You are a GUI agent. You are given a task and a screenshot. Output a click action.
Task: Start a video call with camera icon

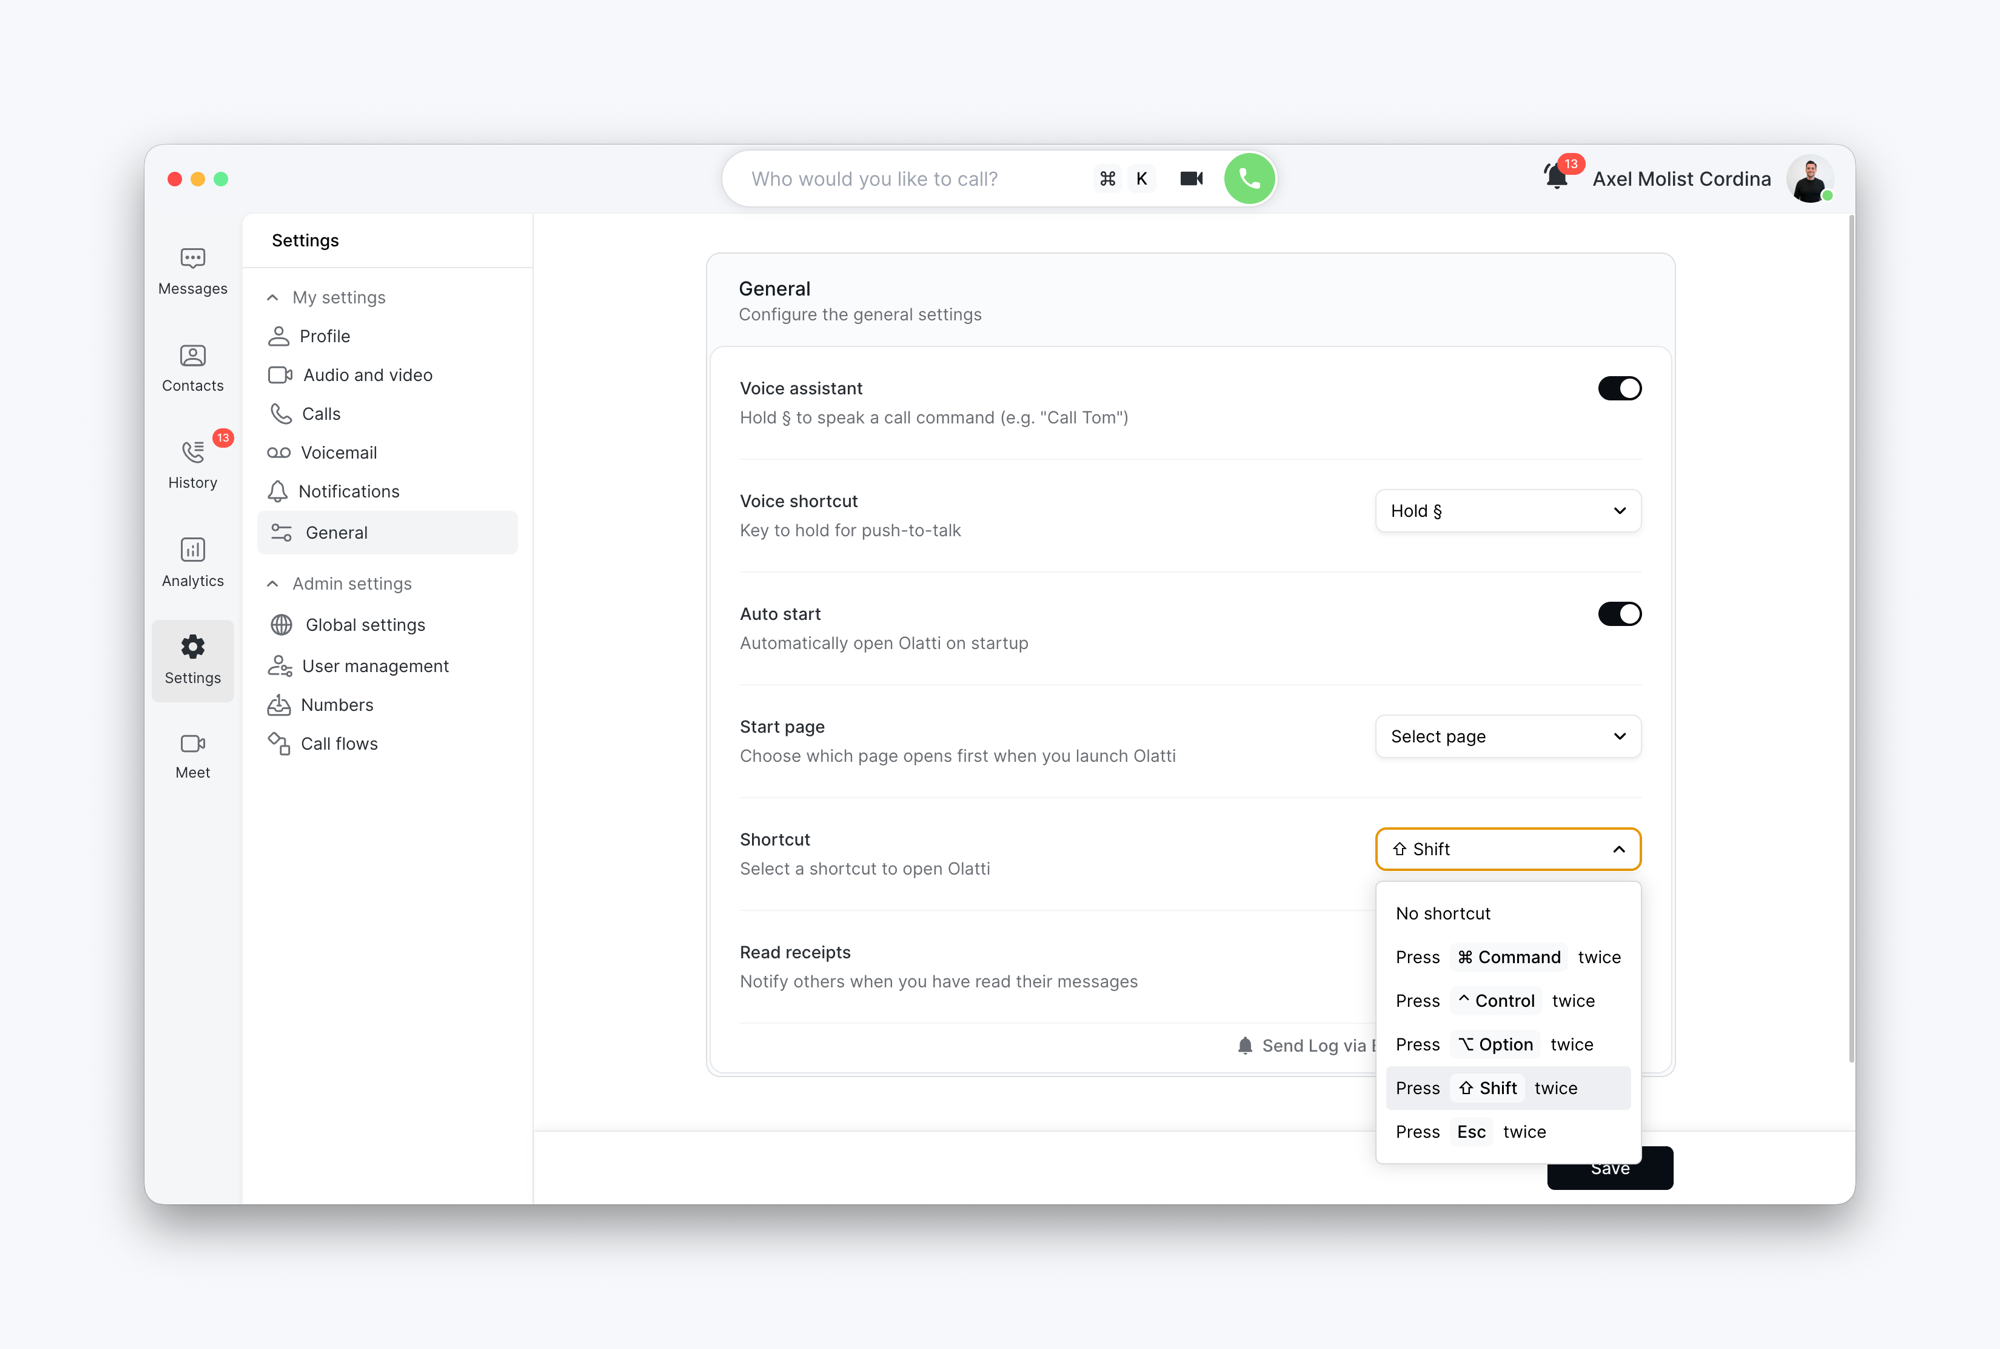(x=1191, y=179)
